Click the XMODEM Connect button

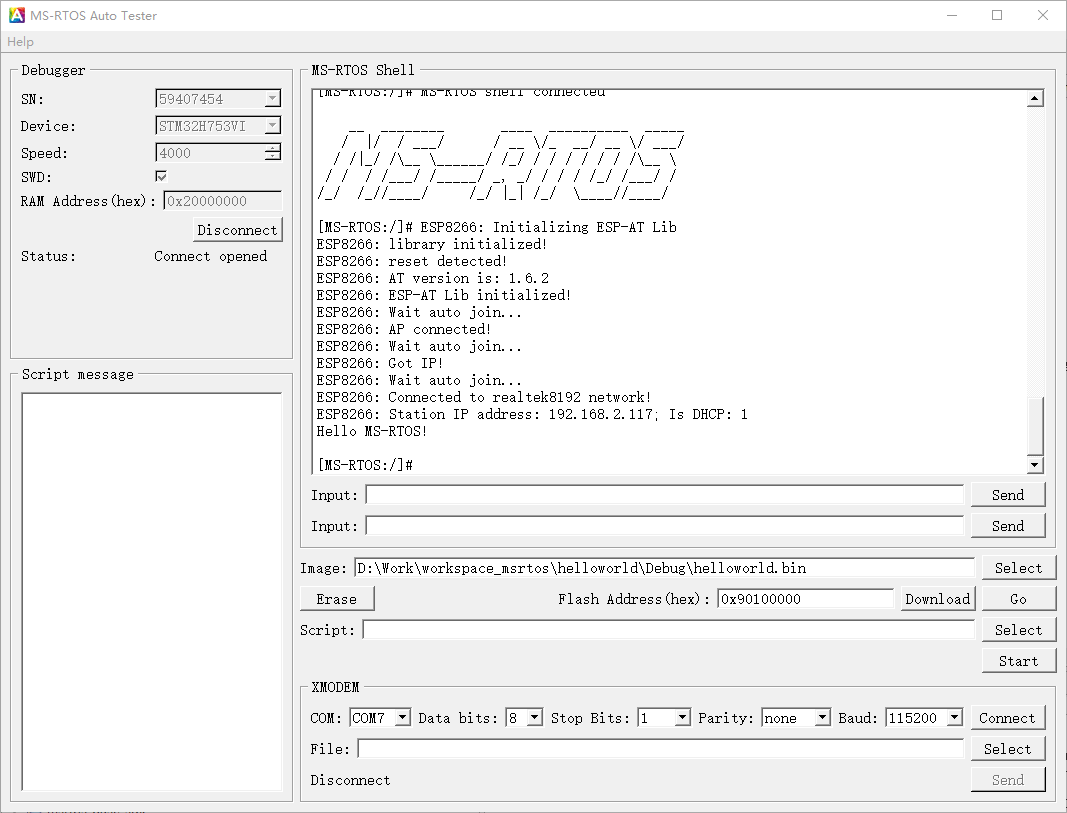pyautogui.click(x=1007, y=718)
